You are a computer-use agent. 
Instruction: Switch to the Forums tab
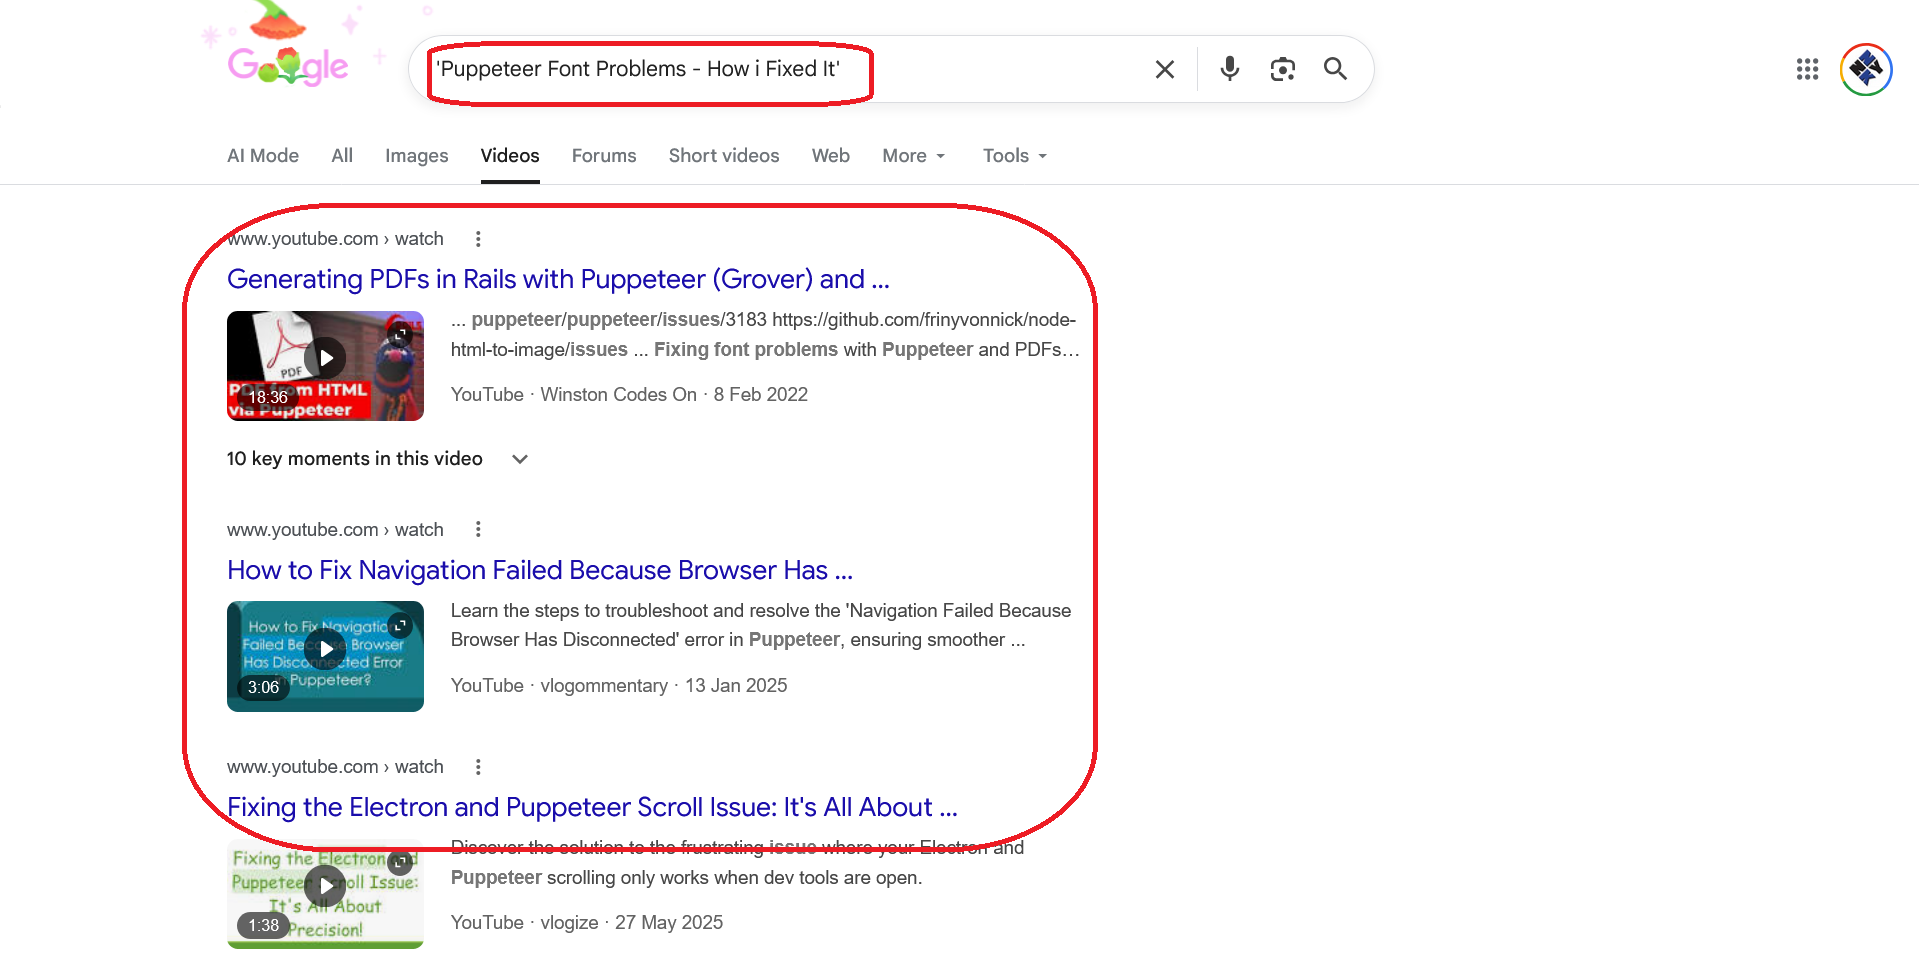click(x=603, y=156)
